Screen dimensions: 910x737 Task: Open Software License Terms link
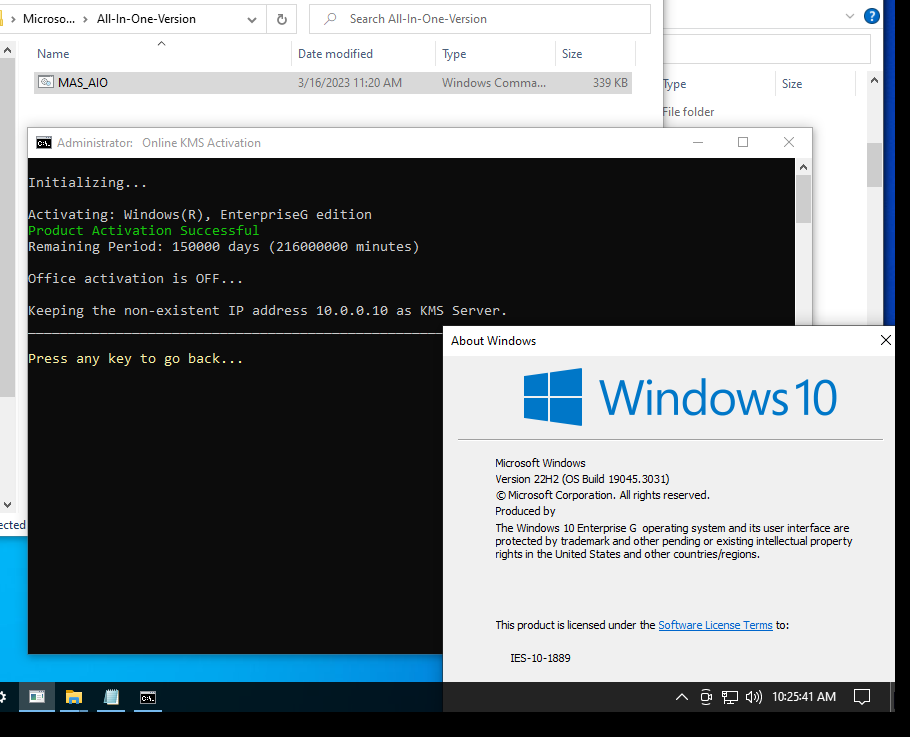[x=715, y=625]
